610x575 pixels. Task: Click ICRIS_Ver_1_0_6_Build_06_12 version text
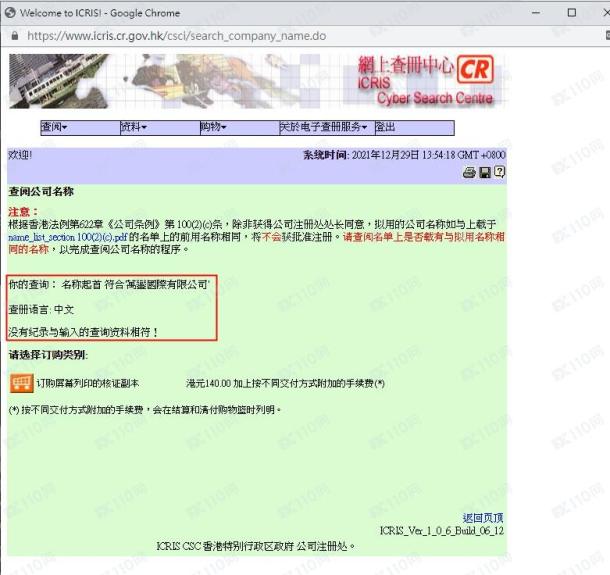click(442, 530)
